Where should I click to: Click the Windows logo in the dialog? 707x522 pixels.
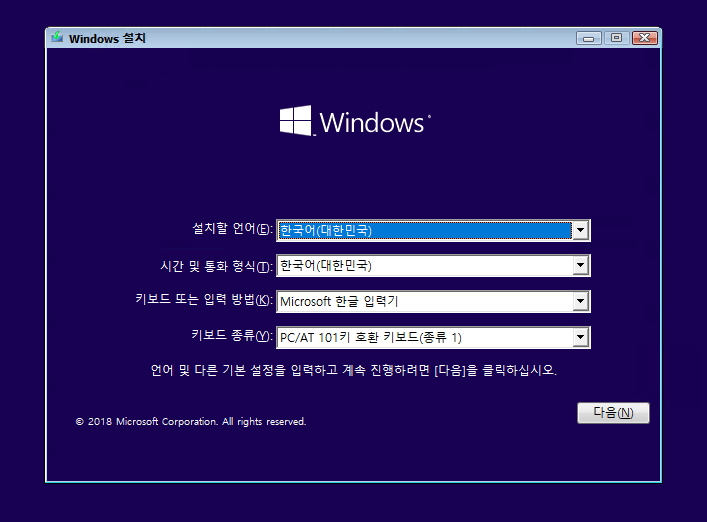pos(355,121)
